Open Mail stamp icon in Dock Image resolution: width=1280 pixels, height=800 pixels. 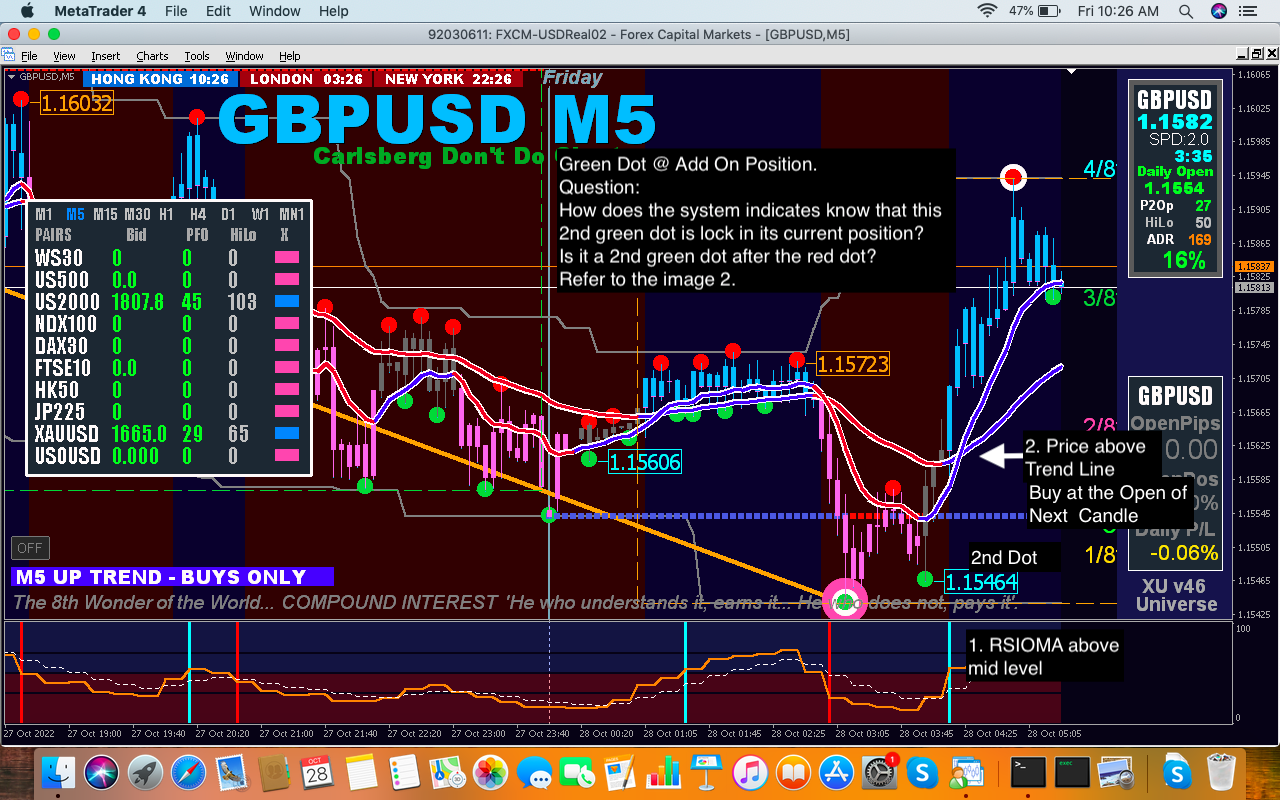(231, 772)
